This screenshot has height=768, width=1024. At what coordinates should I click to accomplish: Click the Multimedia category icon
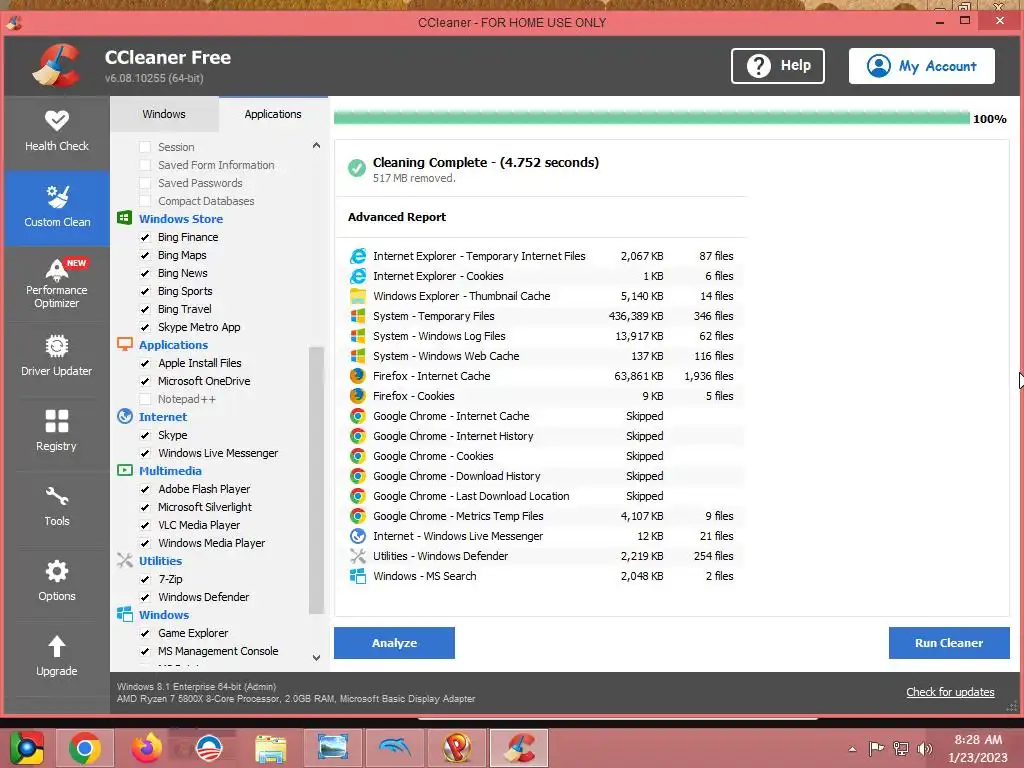tap(124, 470)
